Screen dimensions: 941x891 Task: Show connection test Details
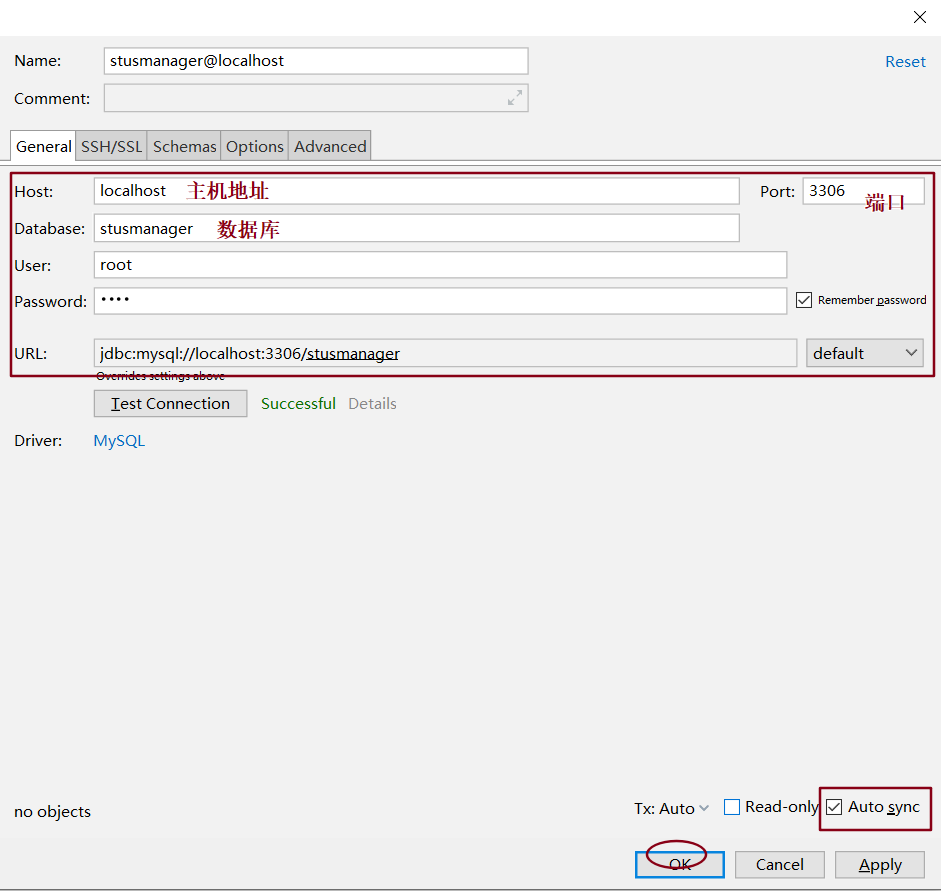pos(372,404)
